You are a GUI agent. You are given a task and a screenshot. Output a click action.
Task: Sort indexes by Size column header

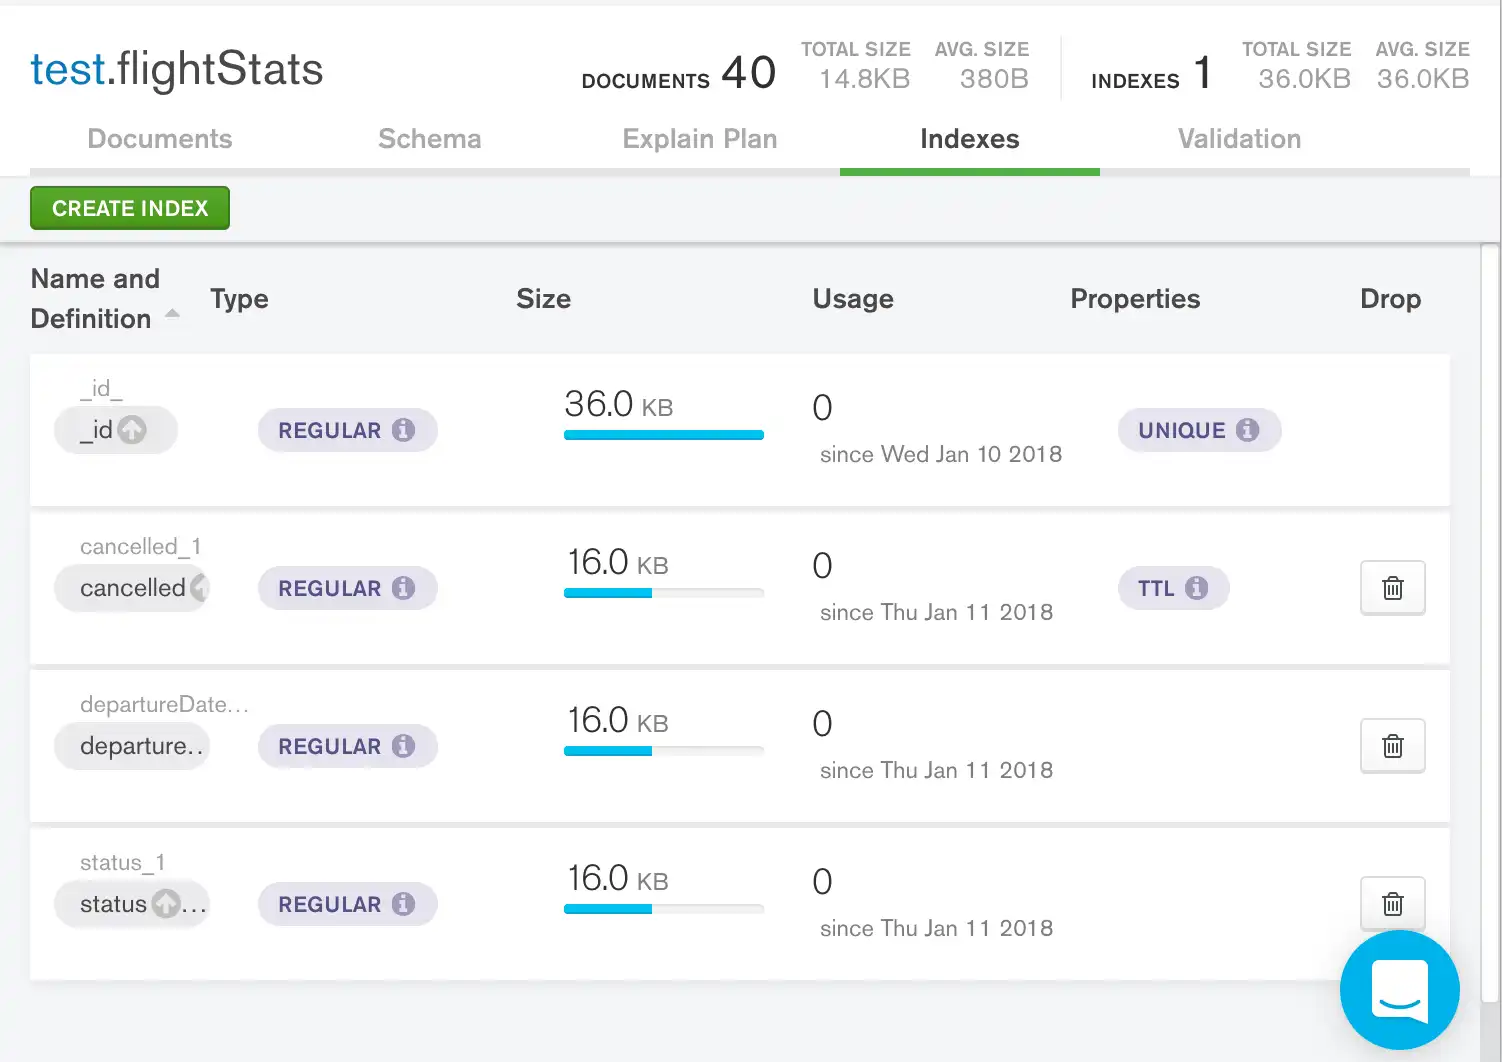[x=543, y=299]
